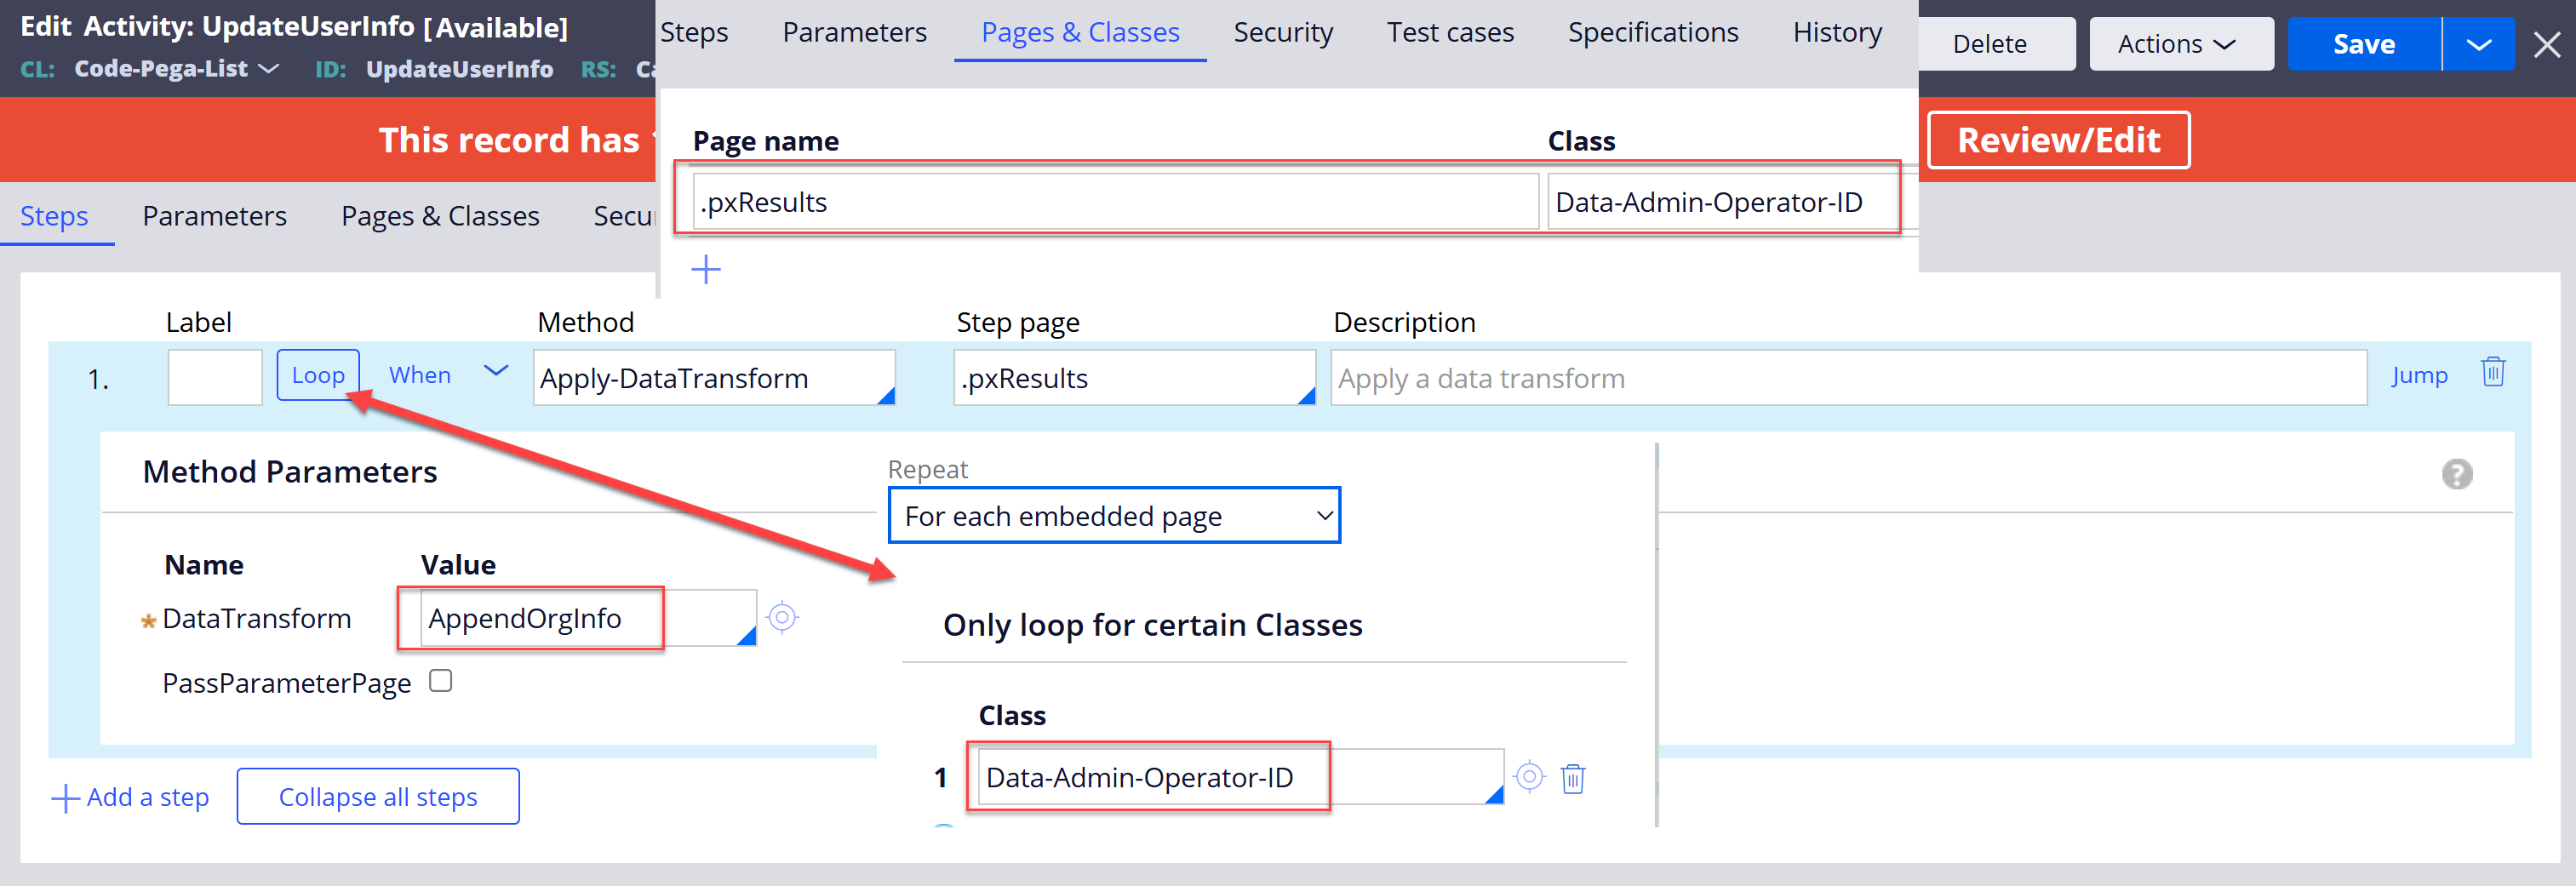Open the Repeat dropdown for embedded page
Screen dimensions: 2576x886
click(x=1113, y=516)
